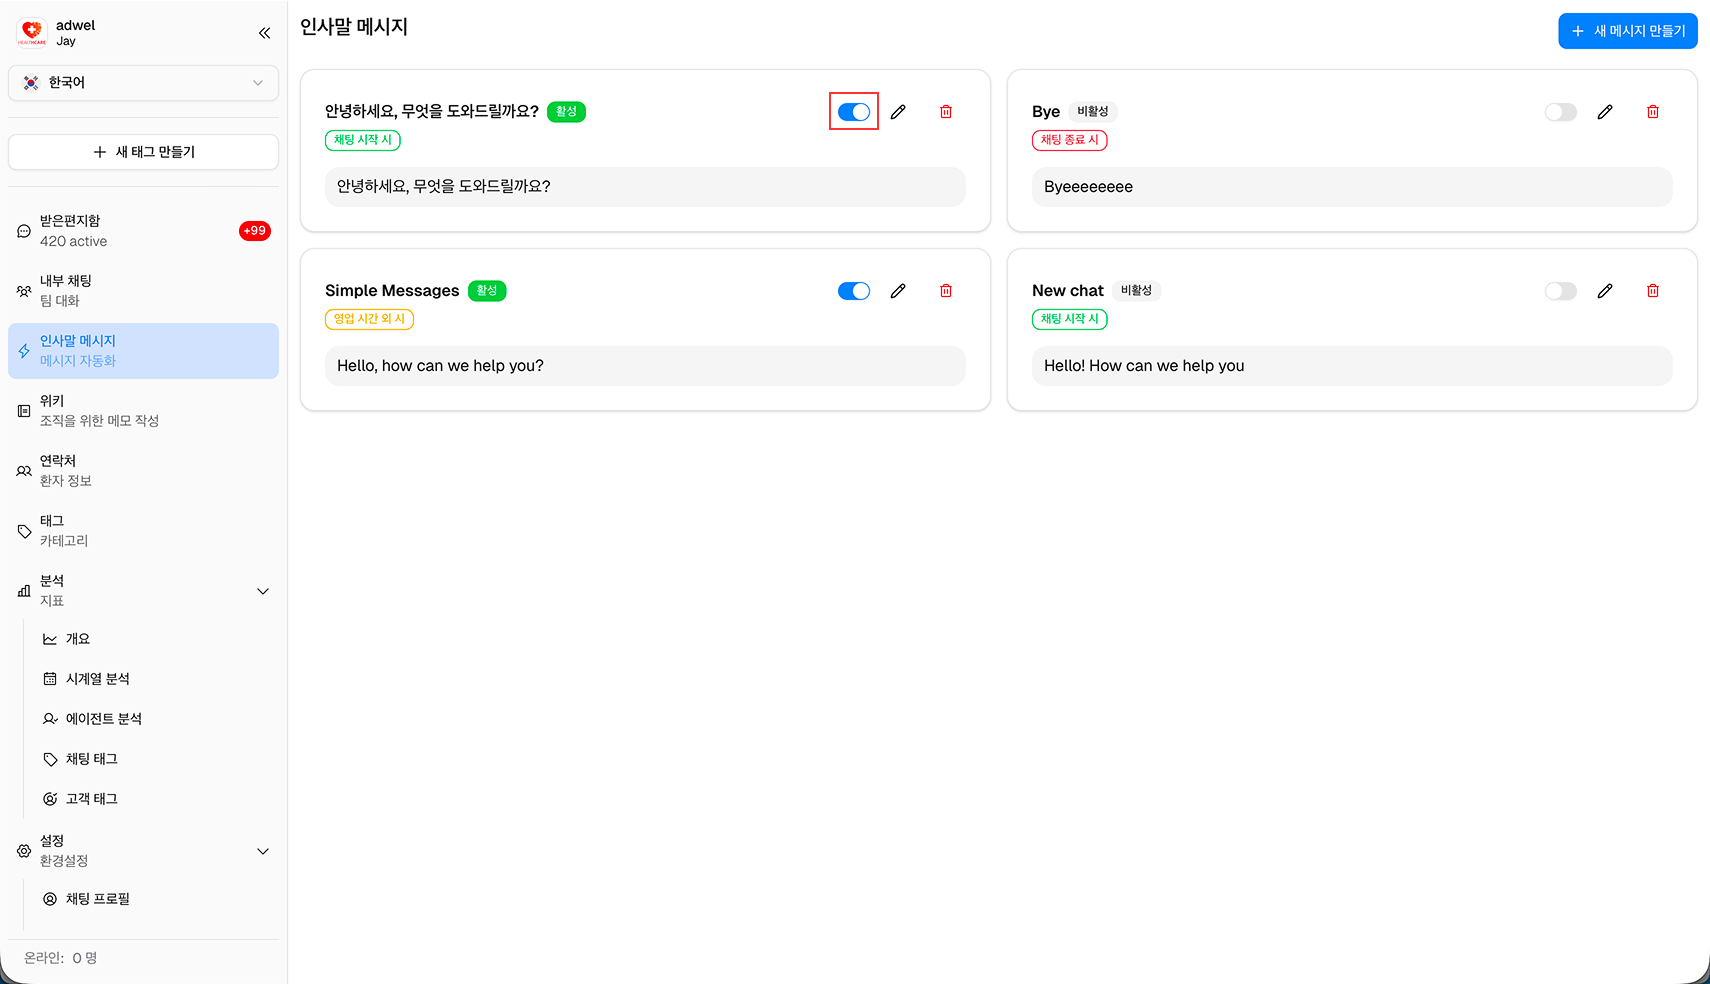This screenshot has height=984, width=1710.
Task: Enable the 'New chat' message toggle
Action: click(x=1560, y=291)
